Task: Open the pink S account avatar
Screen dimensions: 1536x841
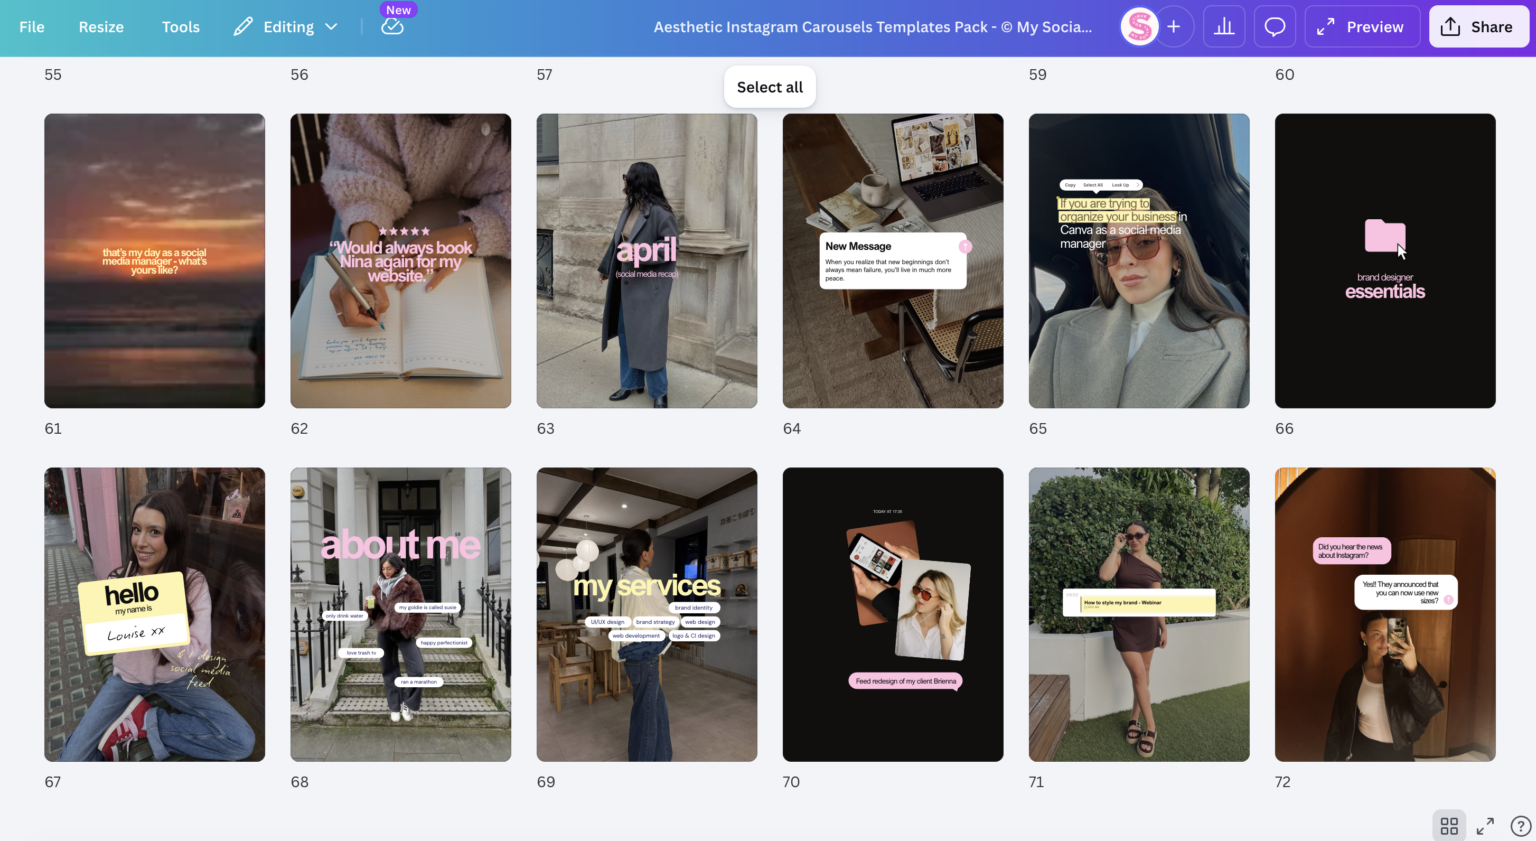Action: point(1141,26)
